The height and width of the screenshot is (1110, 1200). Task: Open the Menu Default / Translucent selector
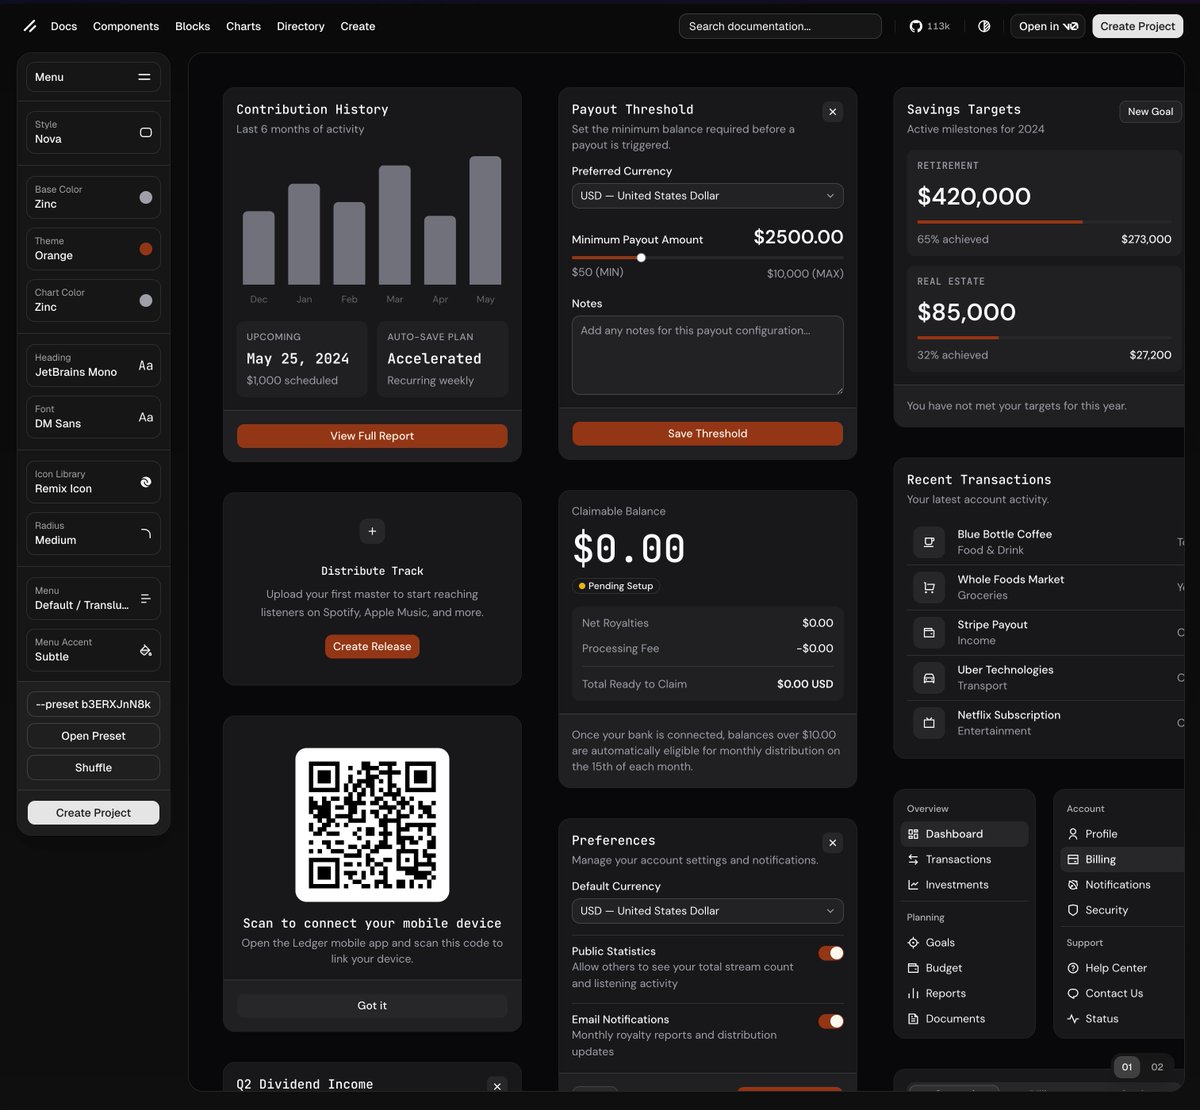click(93, 598)
